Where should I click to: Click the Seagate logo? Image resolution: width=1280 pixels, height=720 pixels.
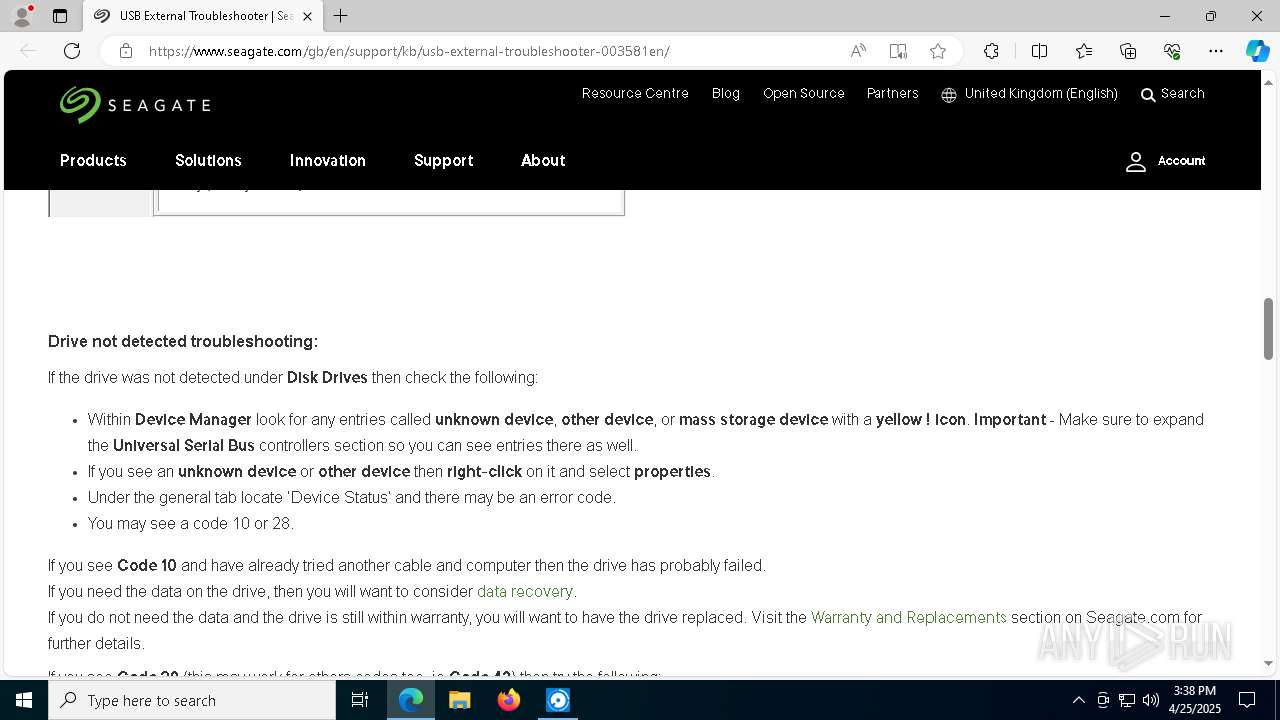(x=135, y=105)
